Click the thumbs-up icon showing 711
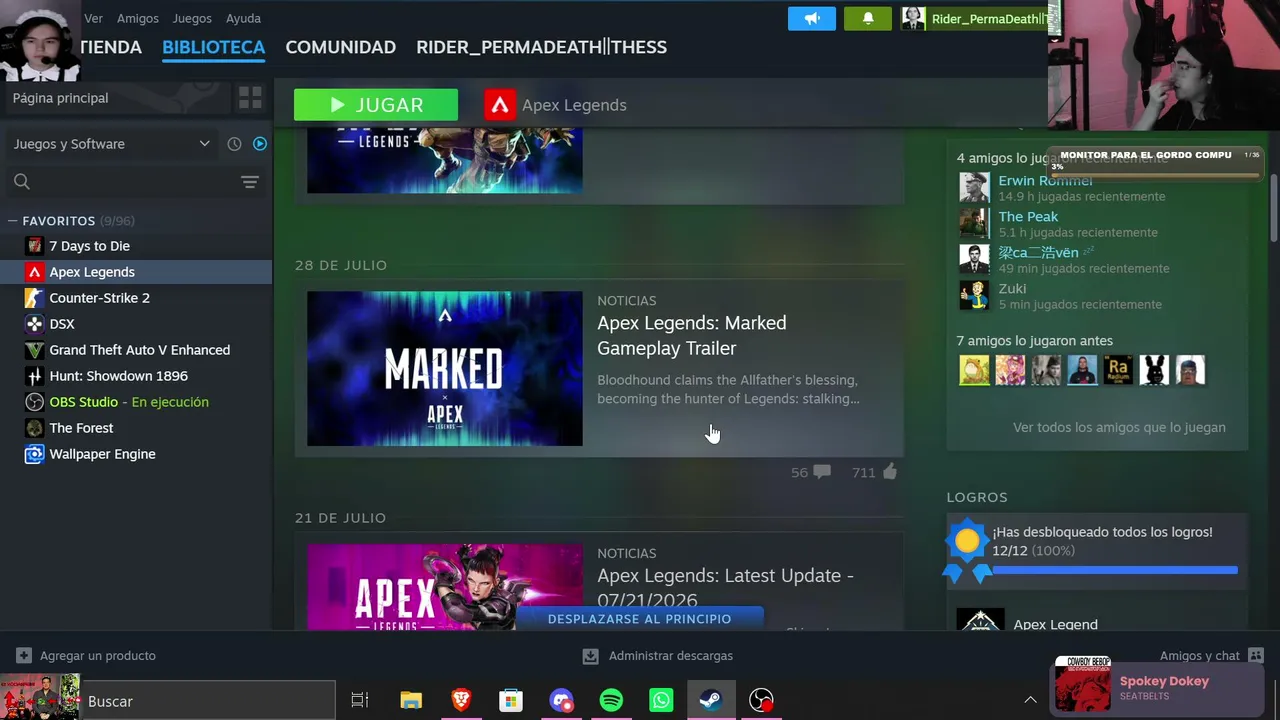Viewport: 1280px width, 720px height. (x=889, y=472)
